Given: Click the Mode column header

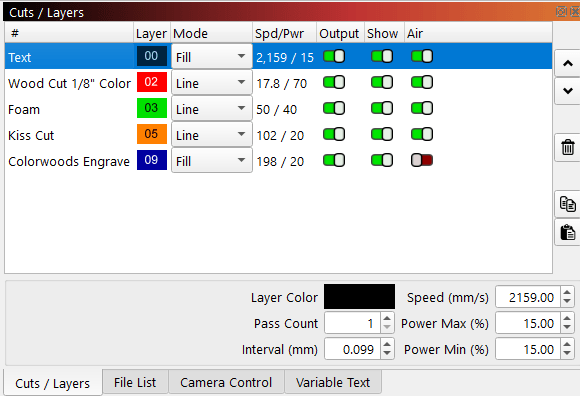Looking at the screenshot, I should tap(211, 33).
